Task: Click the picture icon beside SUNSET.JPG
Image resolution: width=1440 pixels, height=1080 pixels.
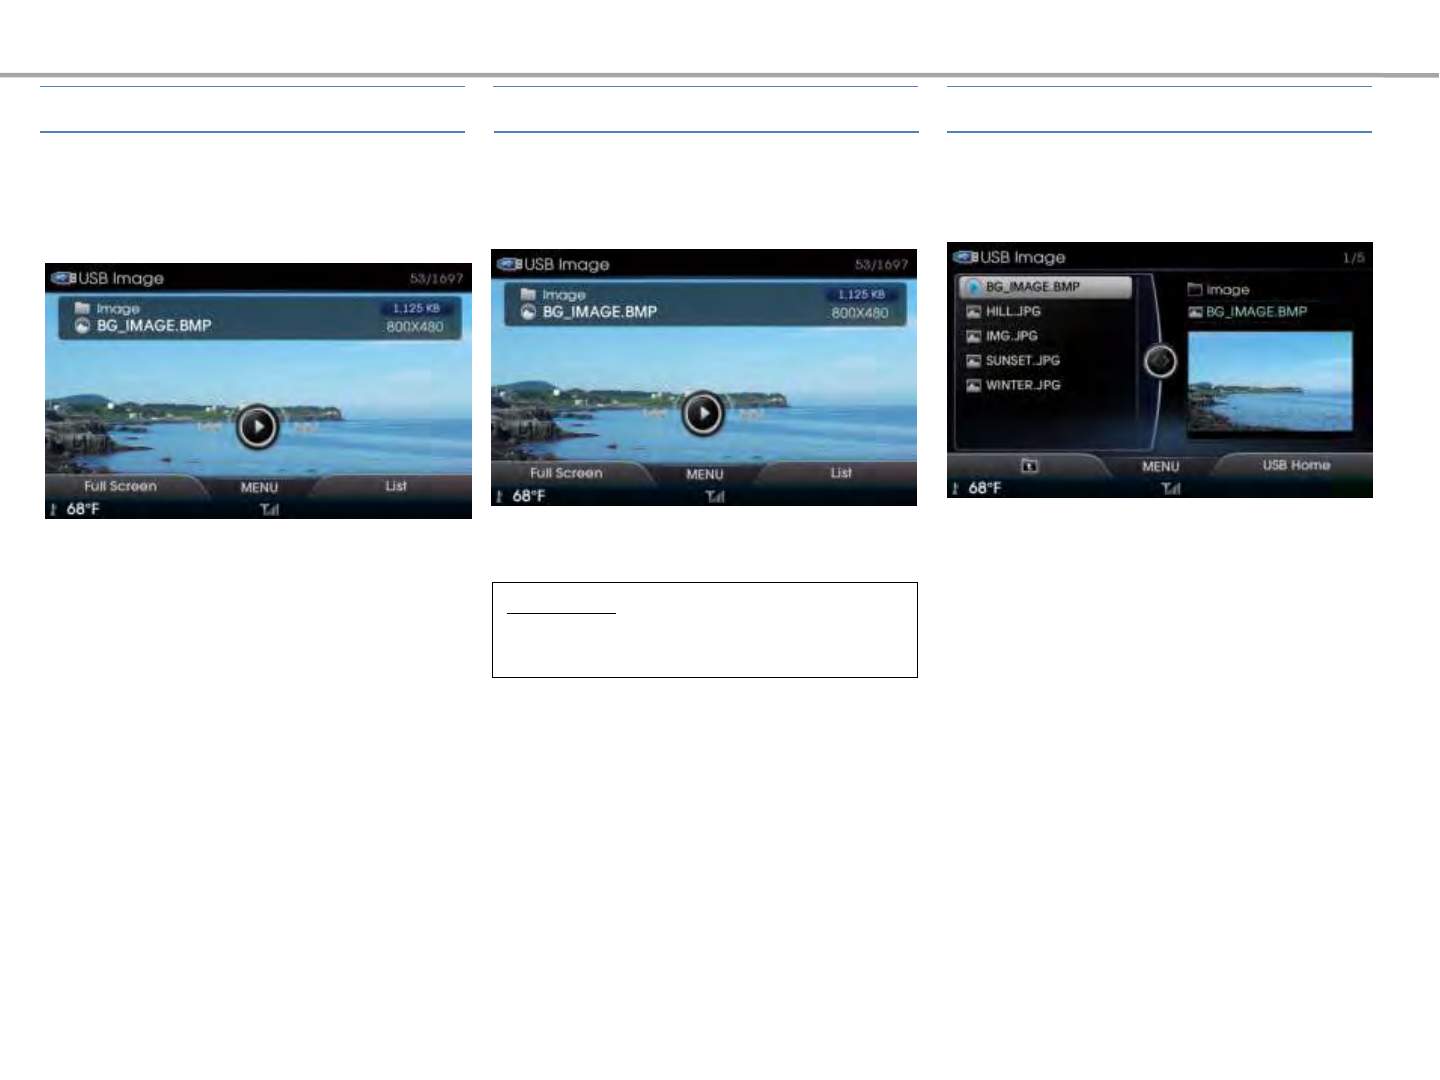Action: [973, 361]
